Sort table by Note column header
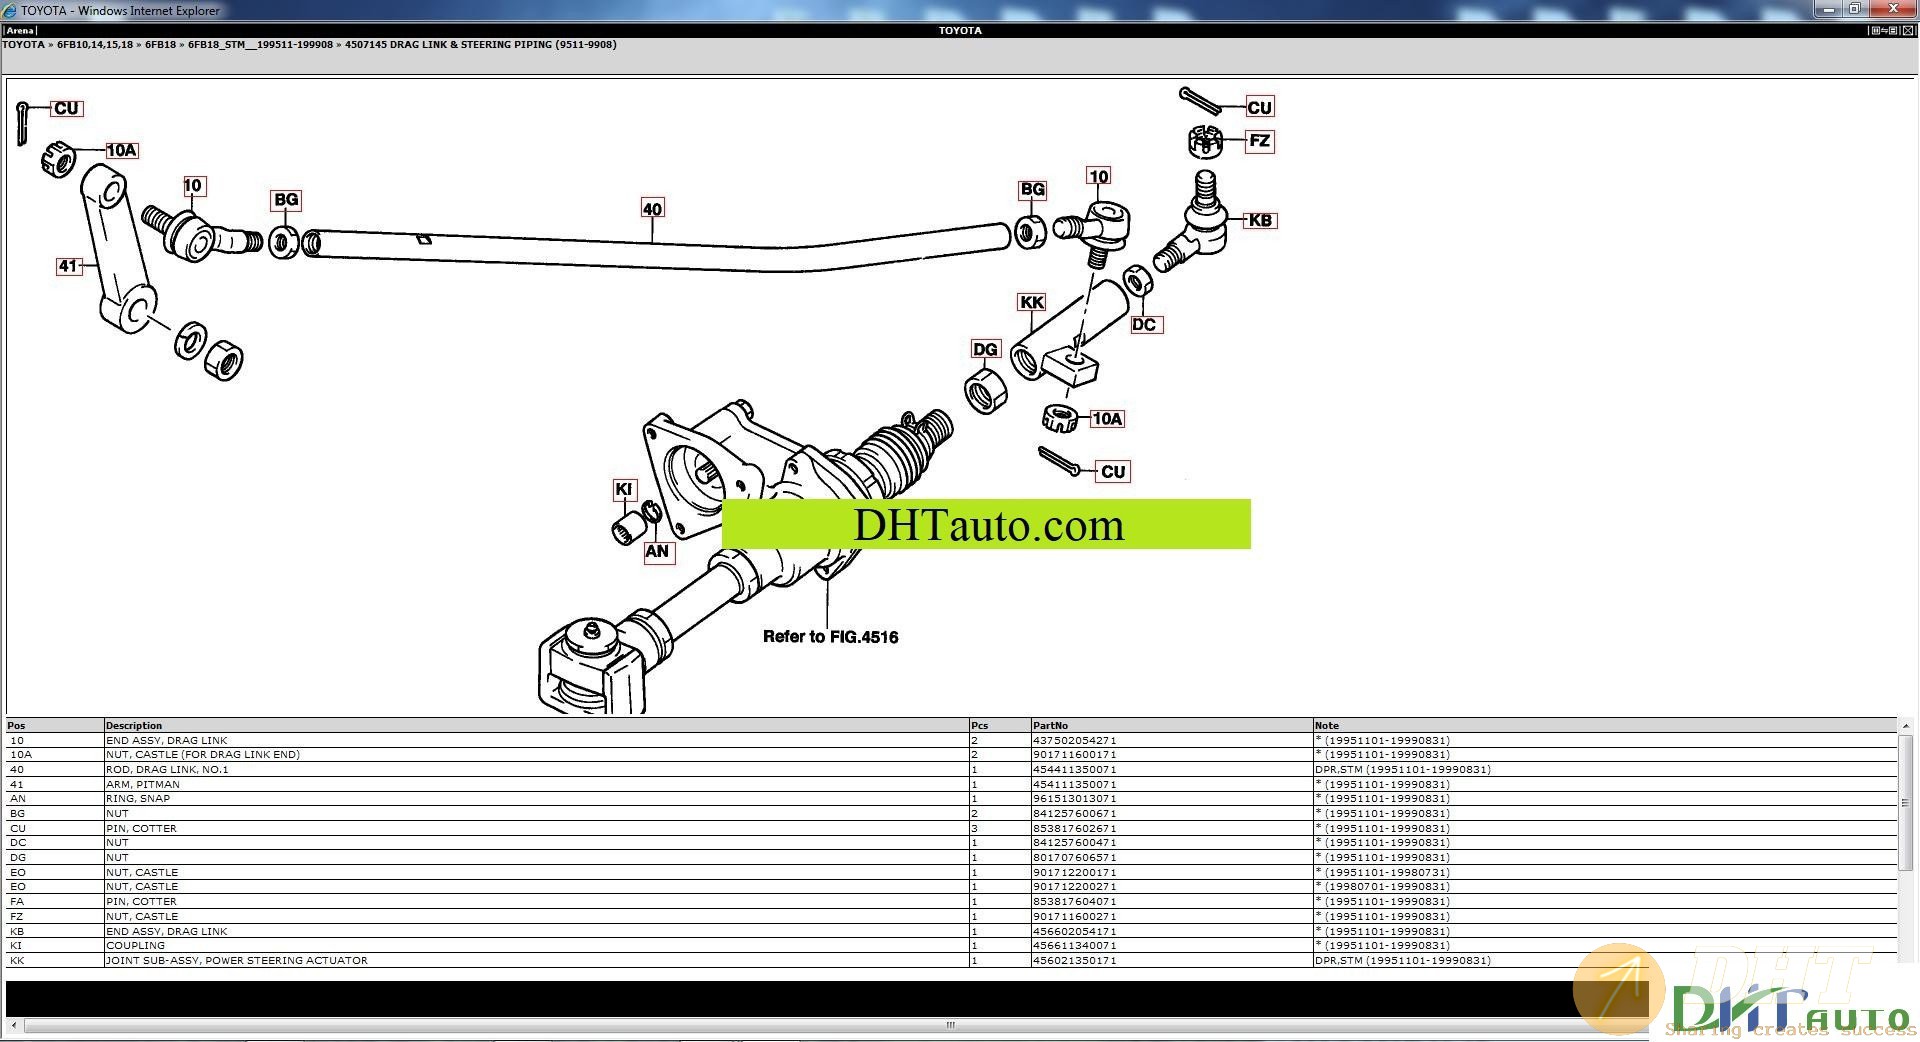 tap(1605, 726)
